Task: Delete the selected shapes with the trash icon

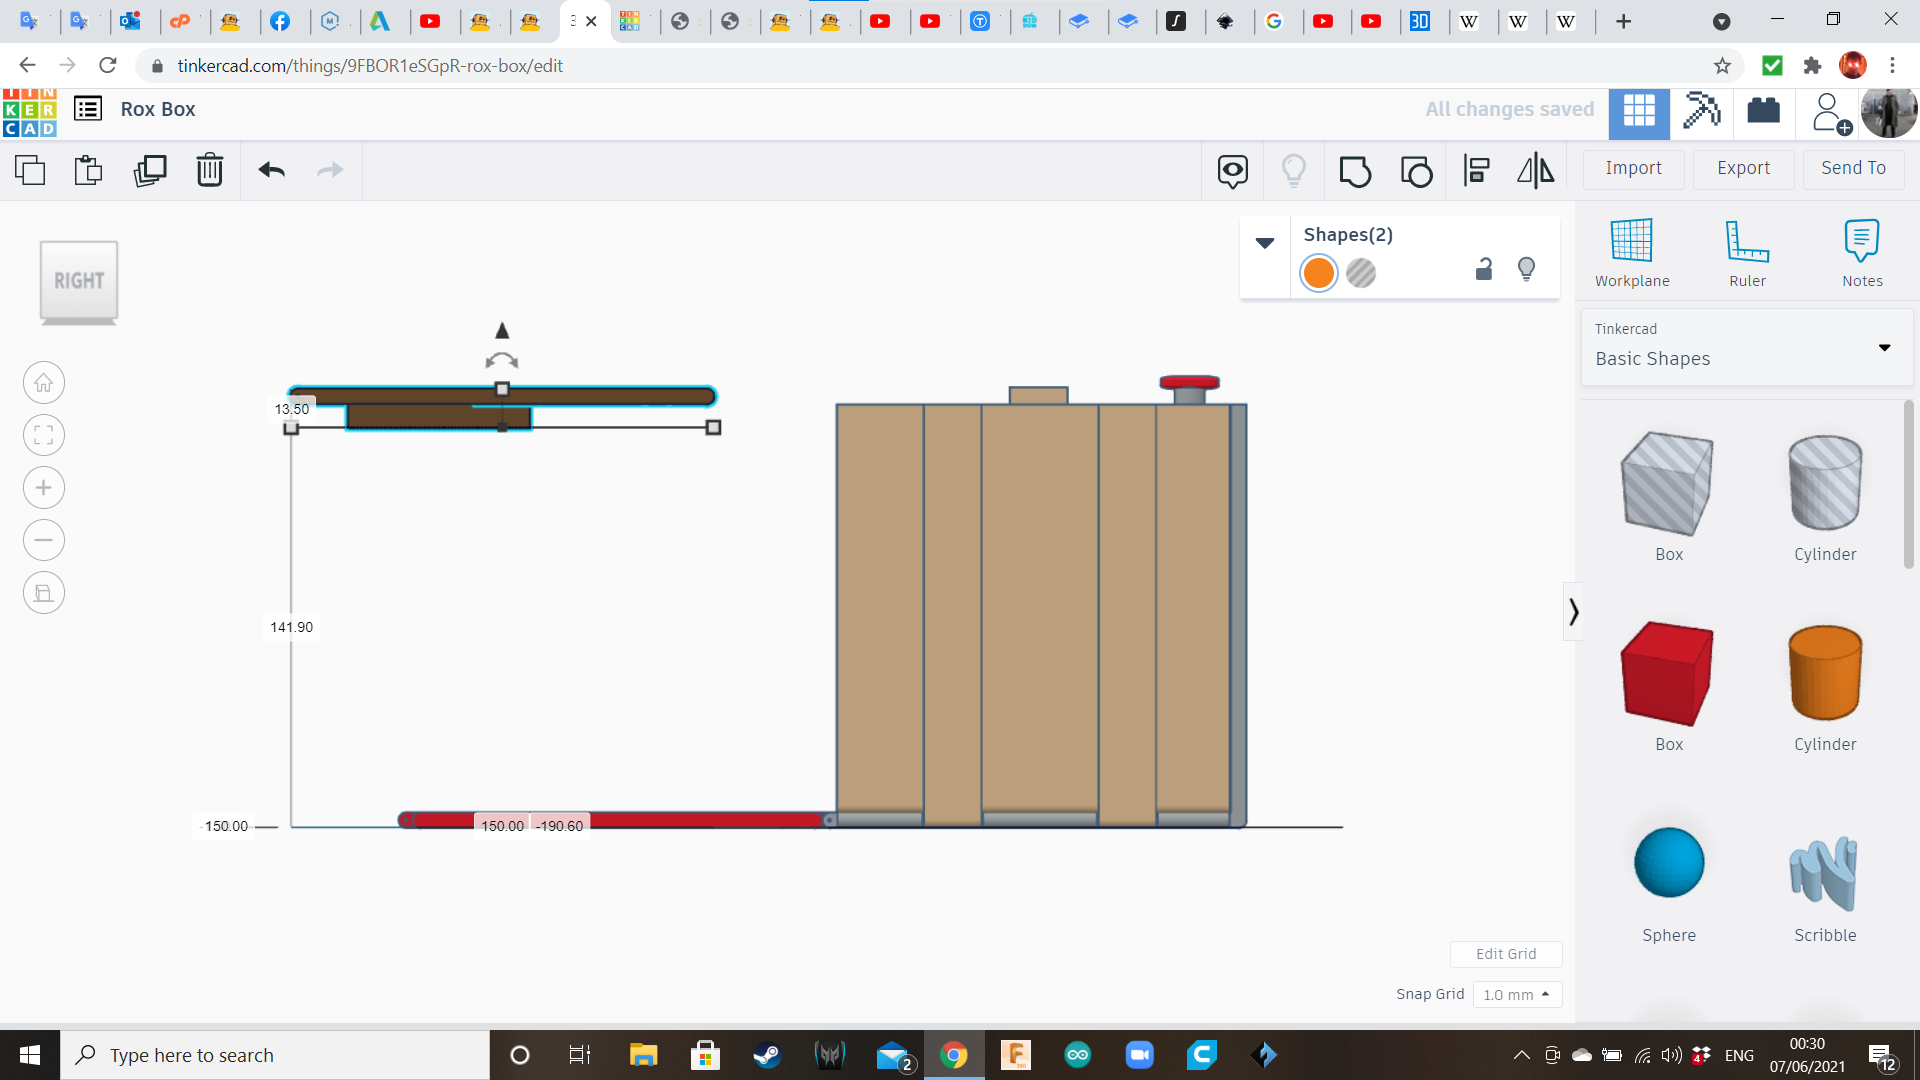Action: pyautogui.click(x=210, y=171)
